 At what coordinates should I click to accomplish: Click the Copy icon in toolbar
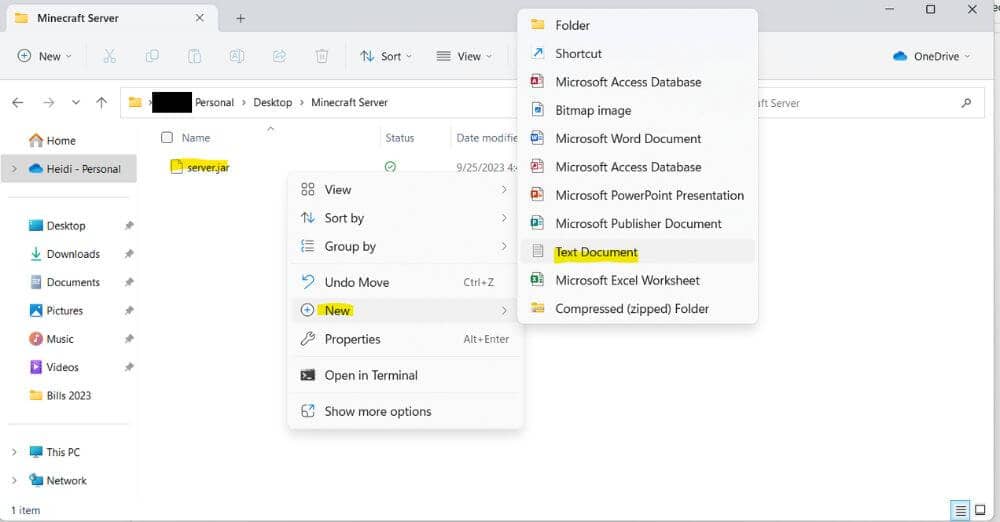[152, 56]
